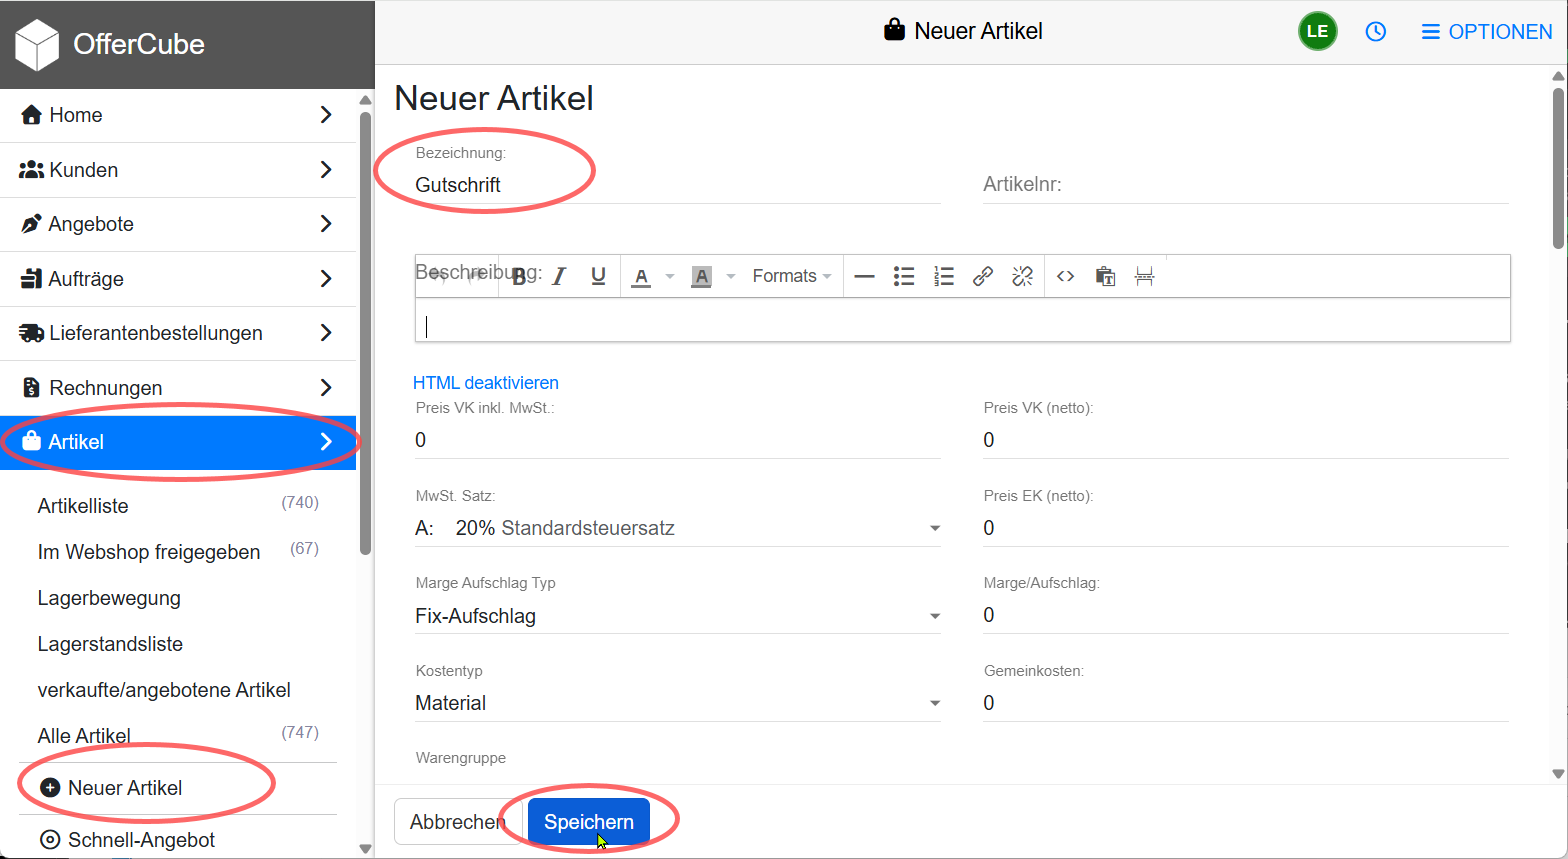Open the OPTIONEN menu
1568x859 pixels.
(1487, 32)
